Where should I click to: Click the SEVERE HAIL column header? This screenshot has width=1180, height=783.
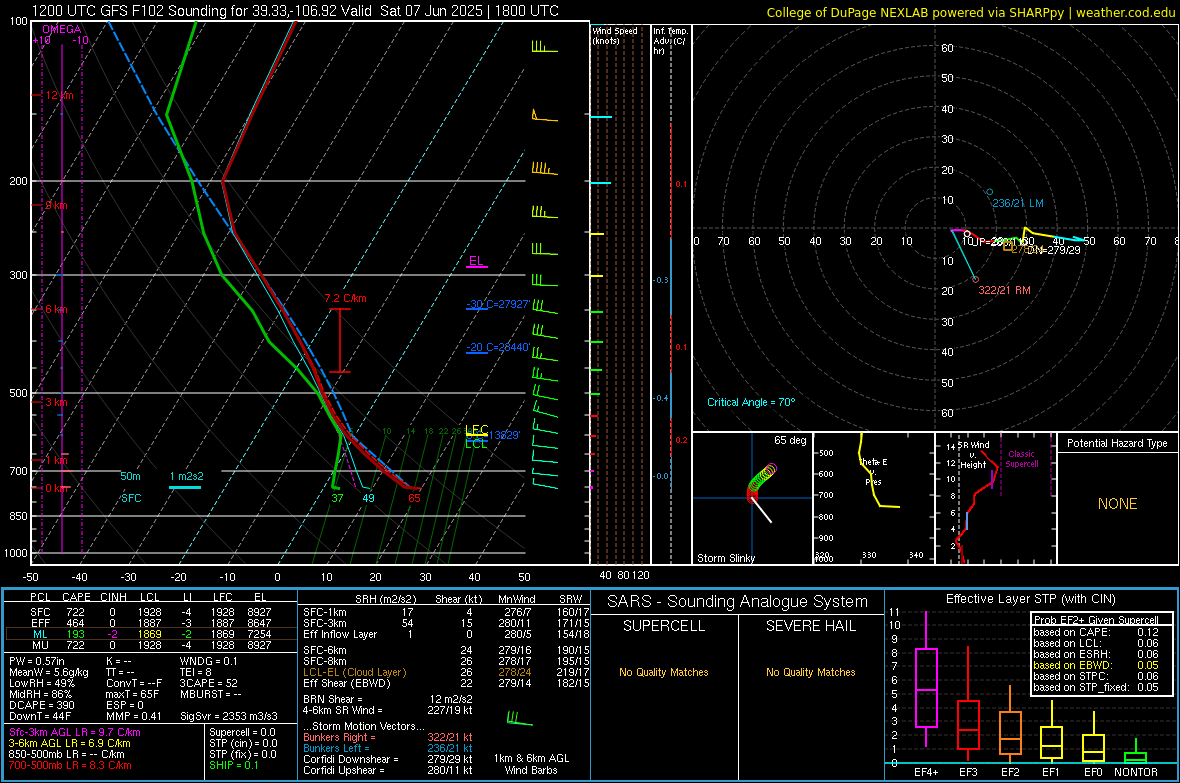tap(810, 626)
